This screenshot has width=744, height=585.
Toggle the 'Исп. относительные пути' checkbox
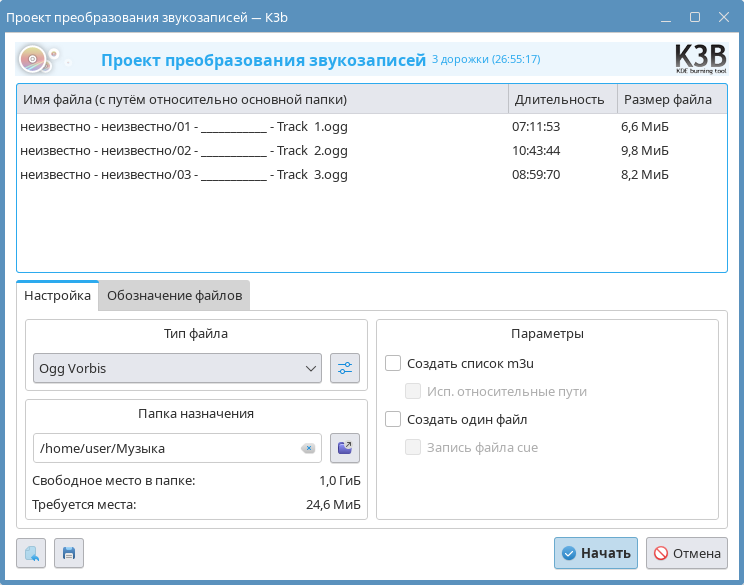[413, 391]
